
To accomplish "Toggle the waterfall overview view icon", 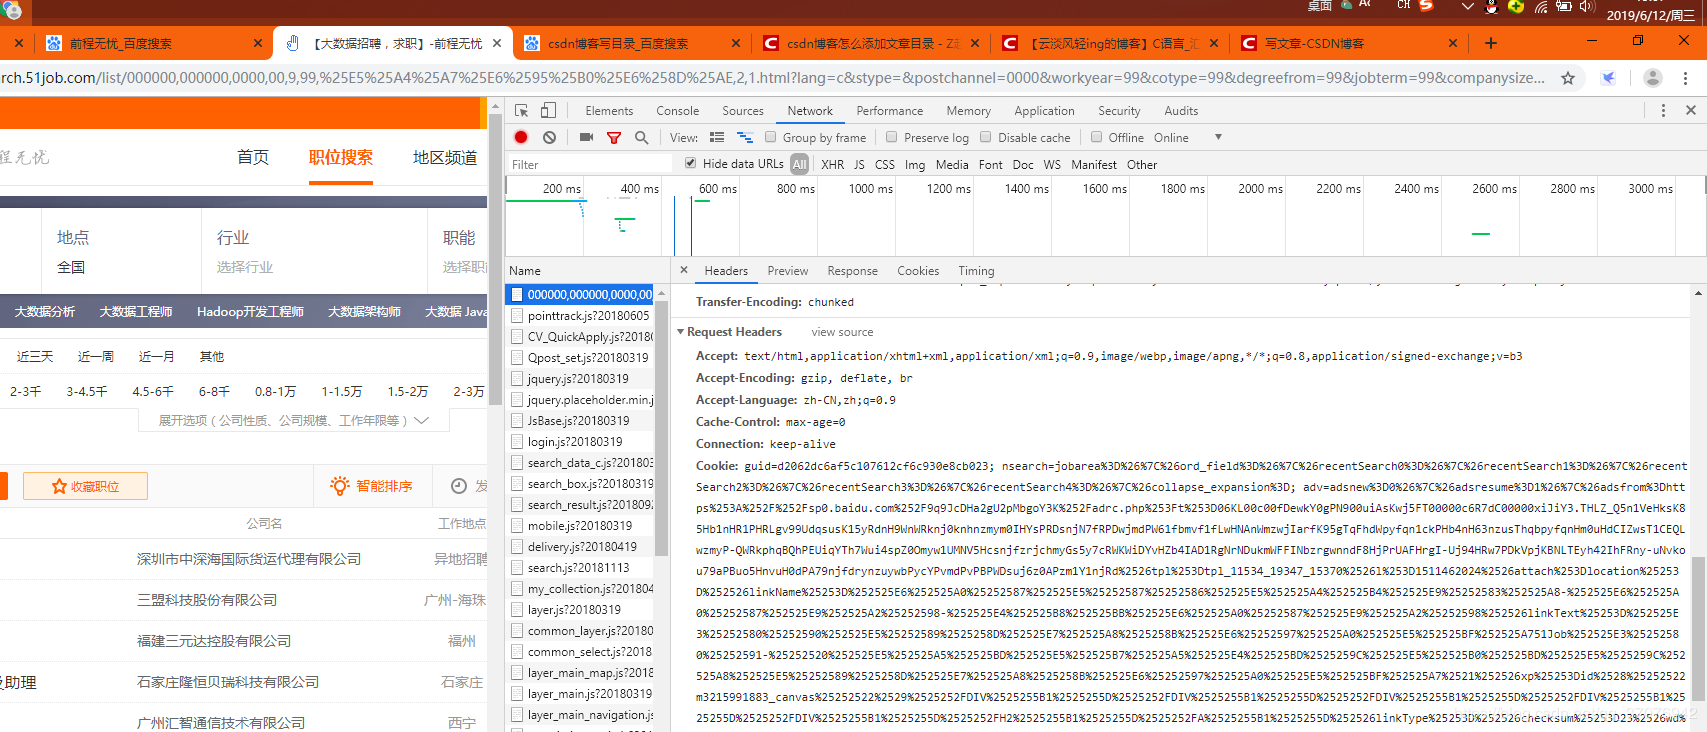I will (745, 137).
